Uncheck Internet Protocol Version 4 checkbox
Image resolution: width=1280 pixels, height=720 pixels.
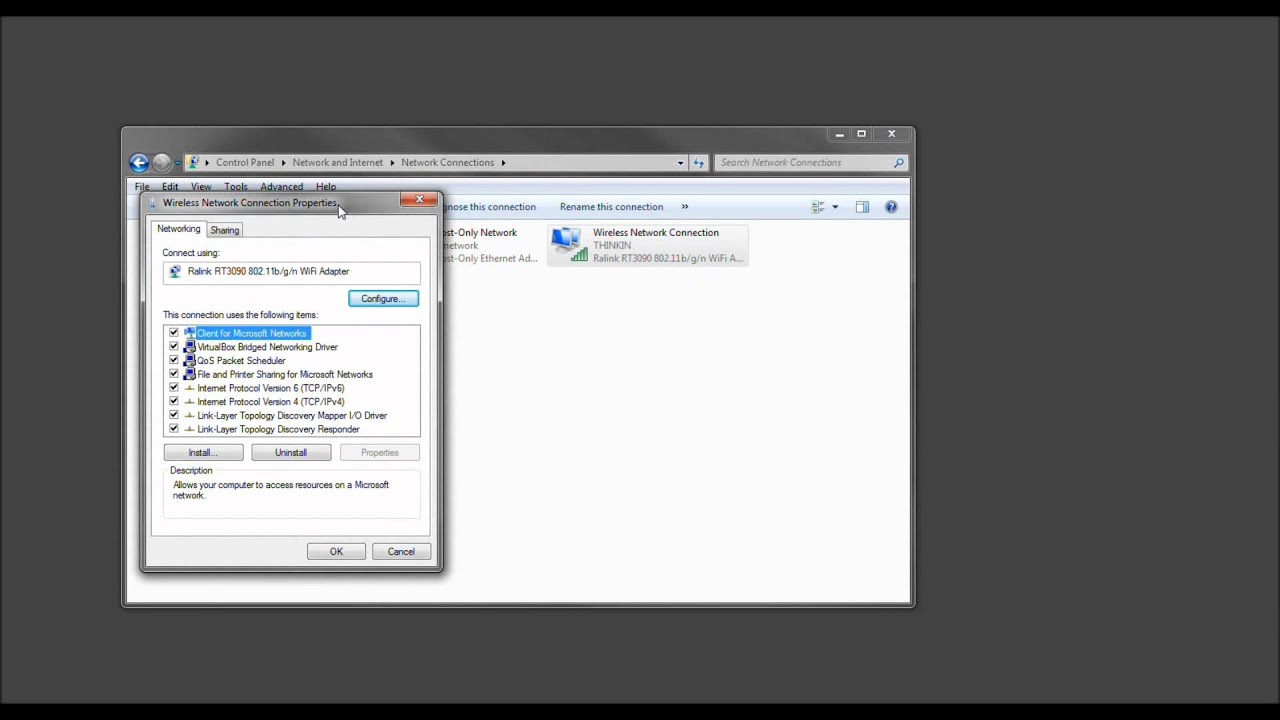(174, 401)
